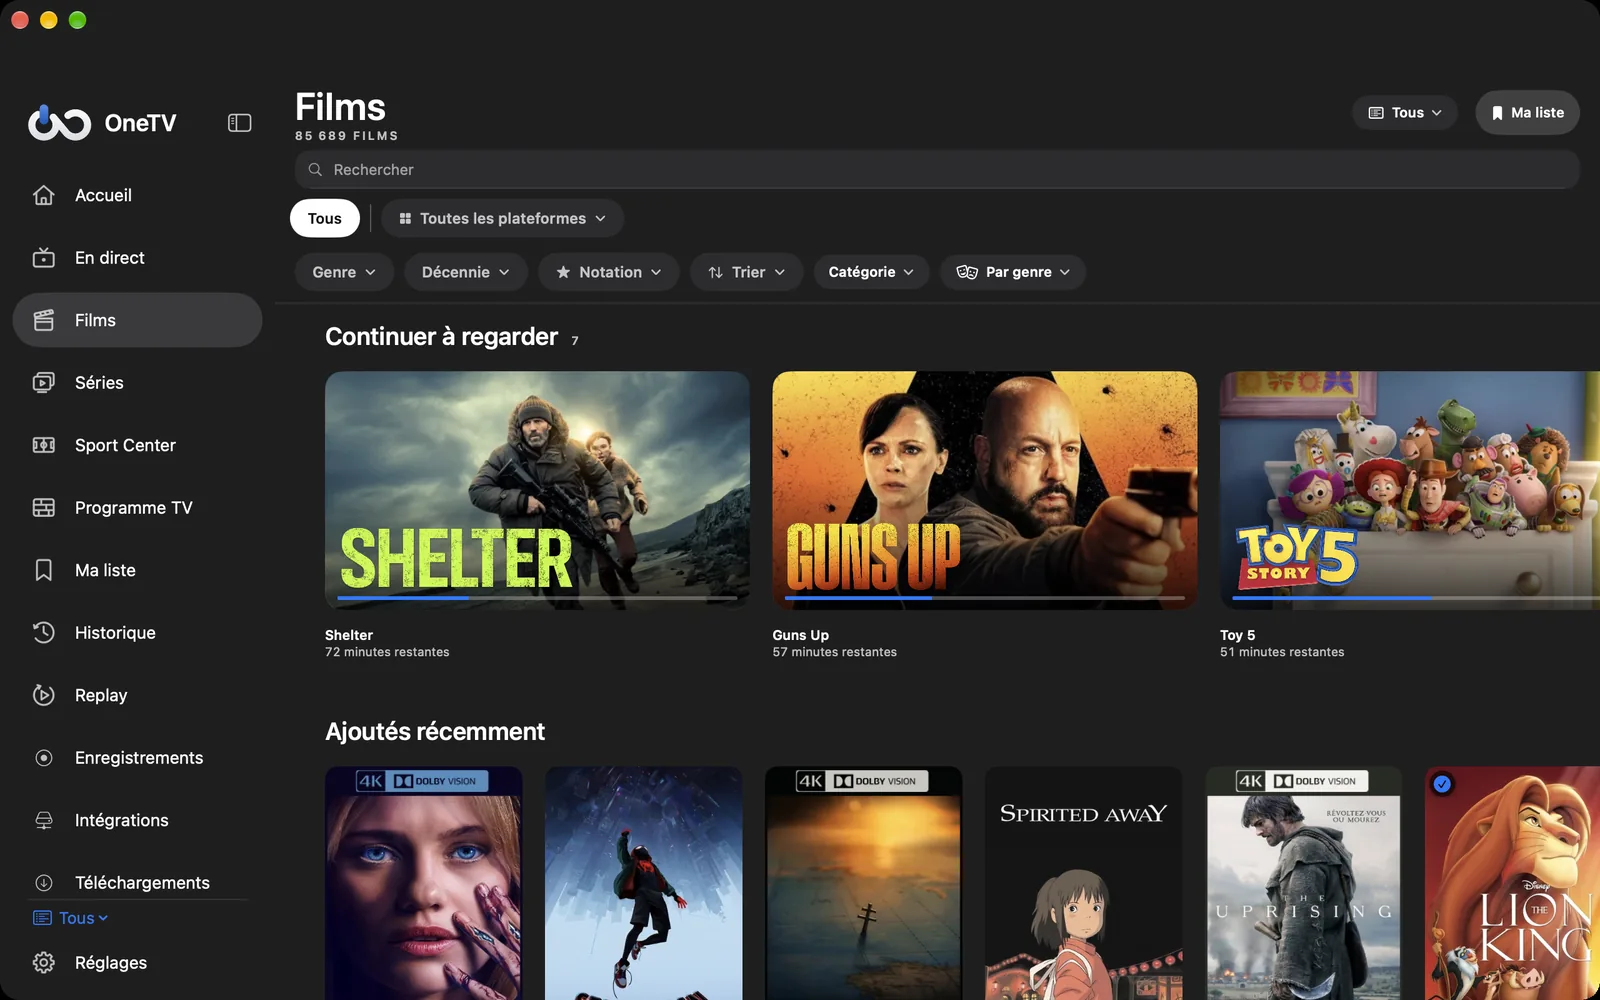The image size is (1600, 1000).
Task: Open En direct section
Action: point(110,258)
